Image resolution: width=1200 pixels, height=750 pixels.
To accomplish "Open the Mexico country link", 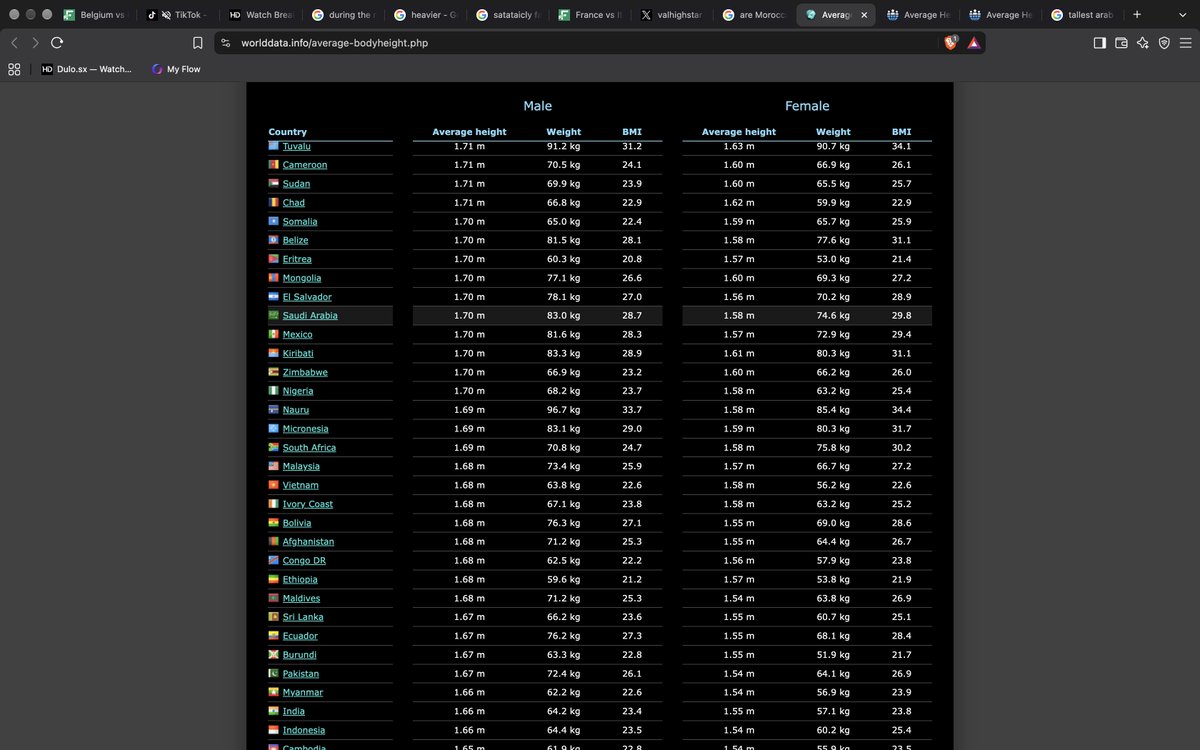I will click(x=297, y=335).
